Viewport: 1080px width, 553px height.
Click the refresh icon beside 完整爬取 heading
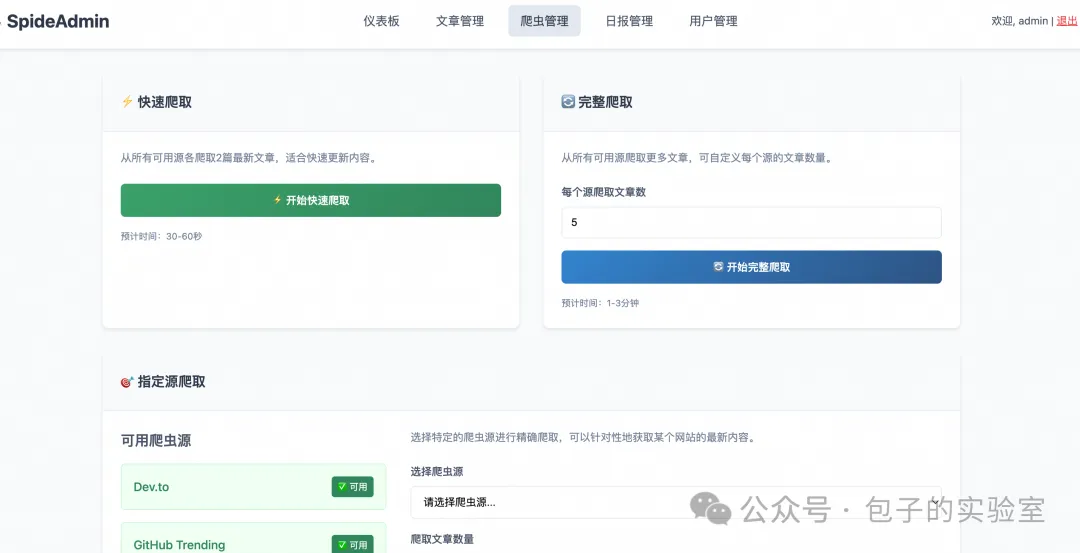(x=568, y=102)
